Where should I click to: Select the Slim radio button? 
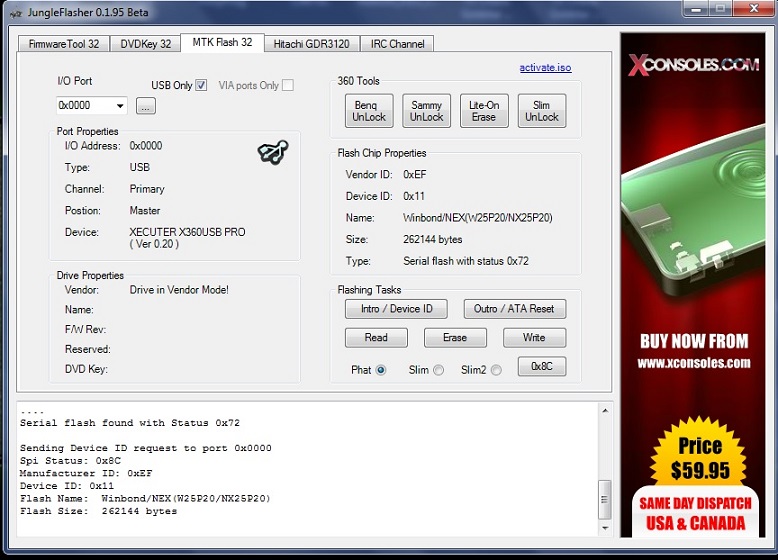tap(439, 370)
